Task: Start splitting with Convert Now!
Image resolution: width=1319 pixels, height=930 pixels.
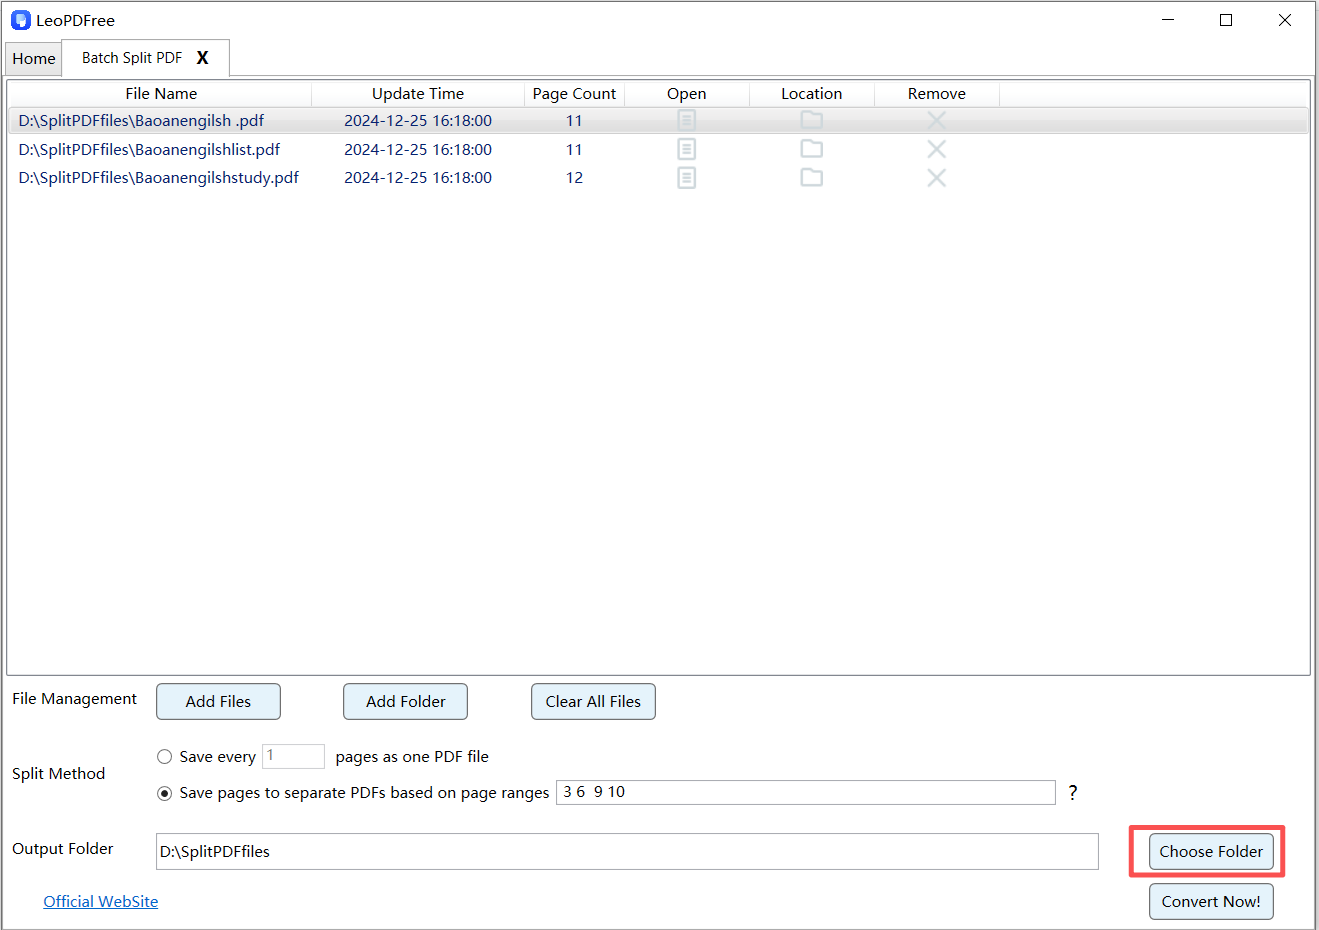Action: click(1210, 902)
